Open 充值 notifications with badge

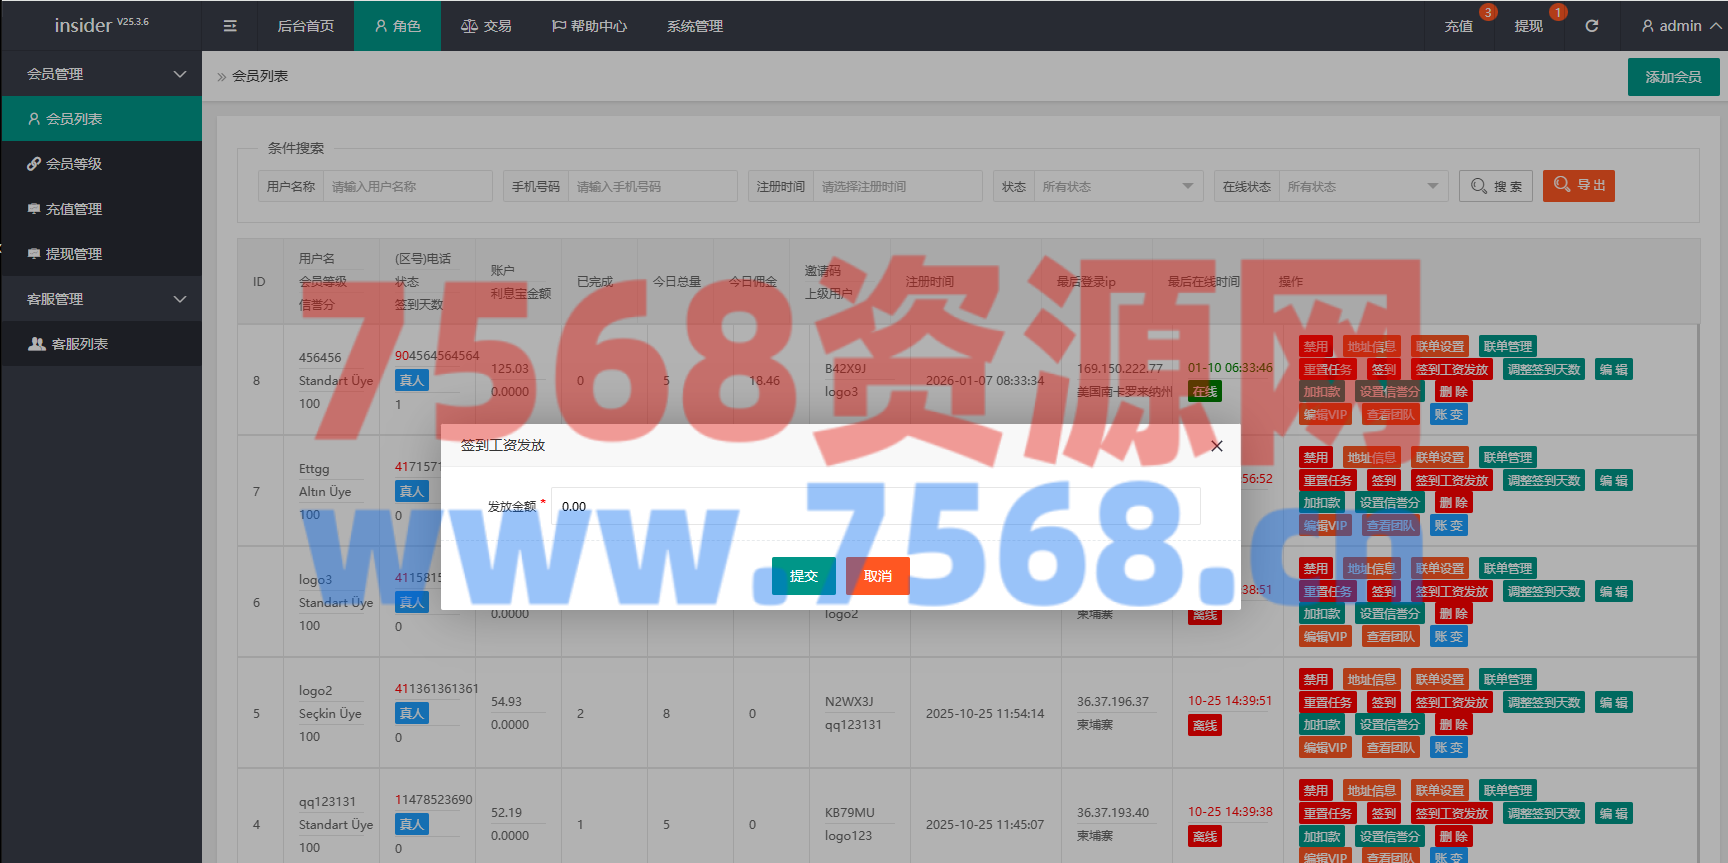1458,26
